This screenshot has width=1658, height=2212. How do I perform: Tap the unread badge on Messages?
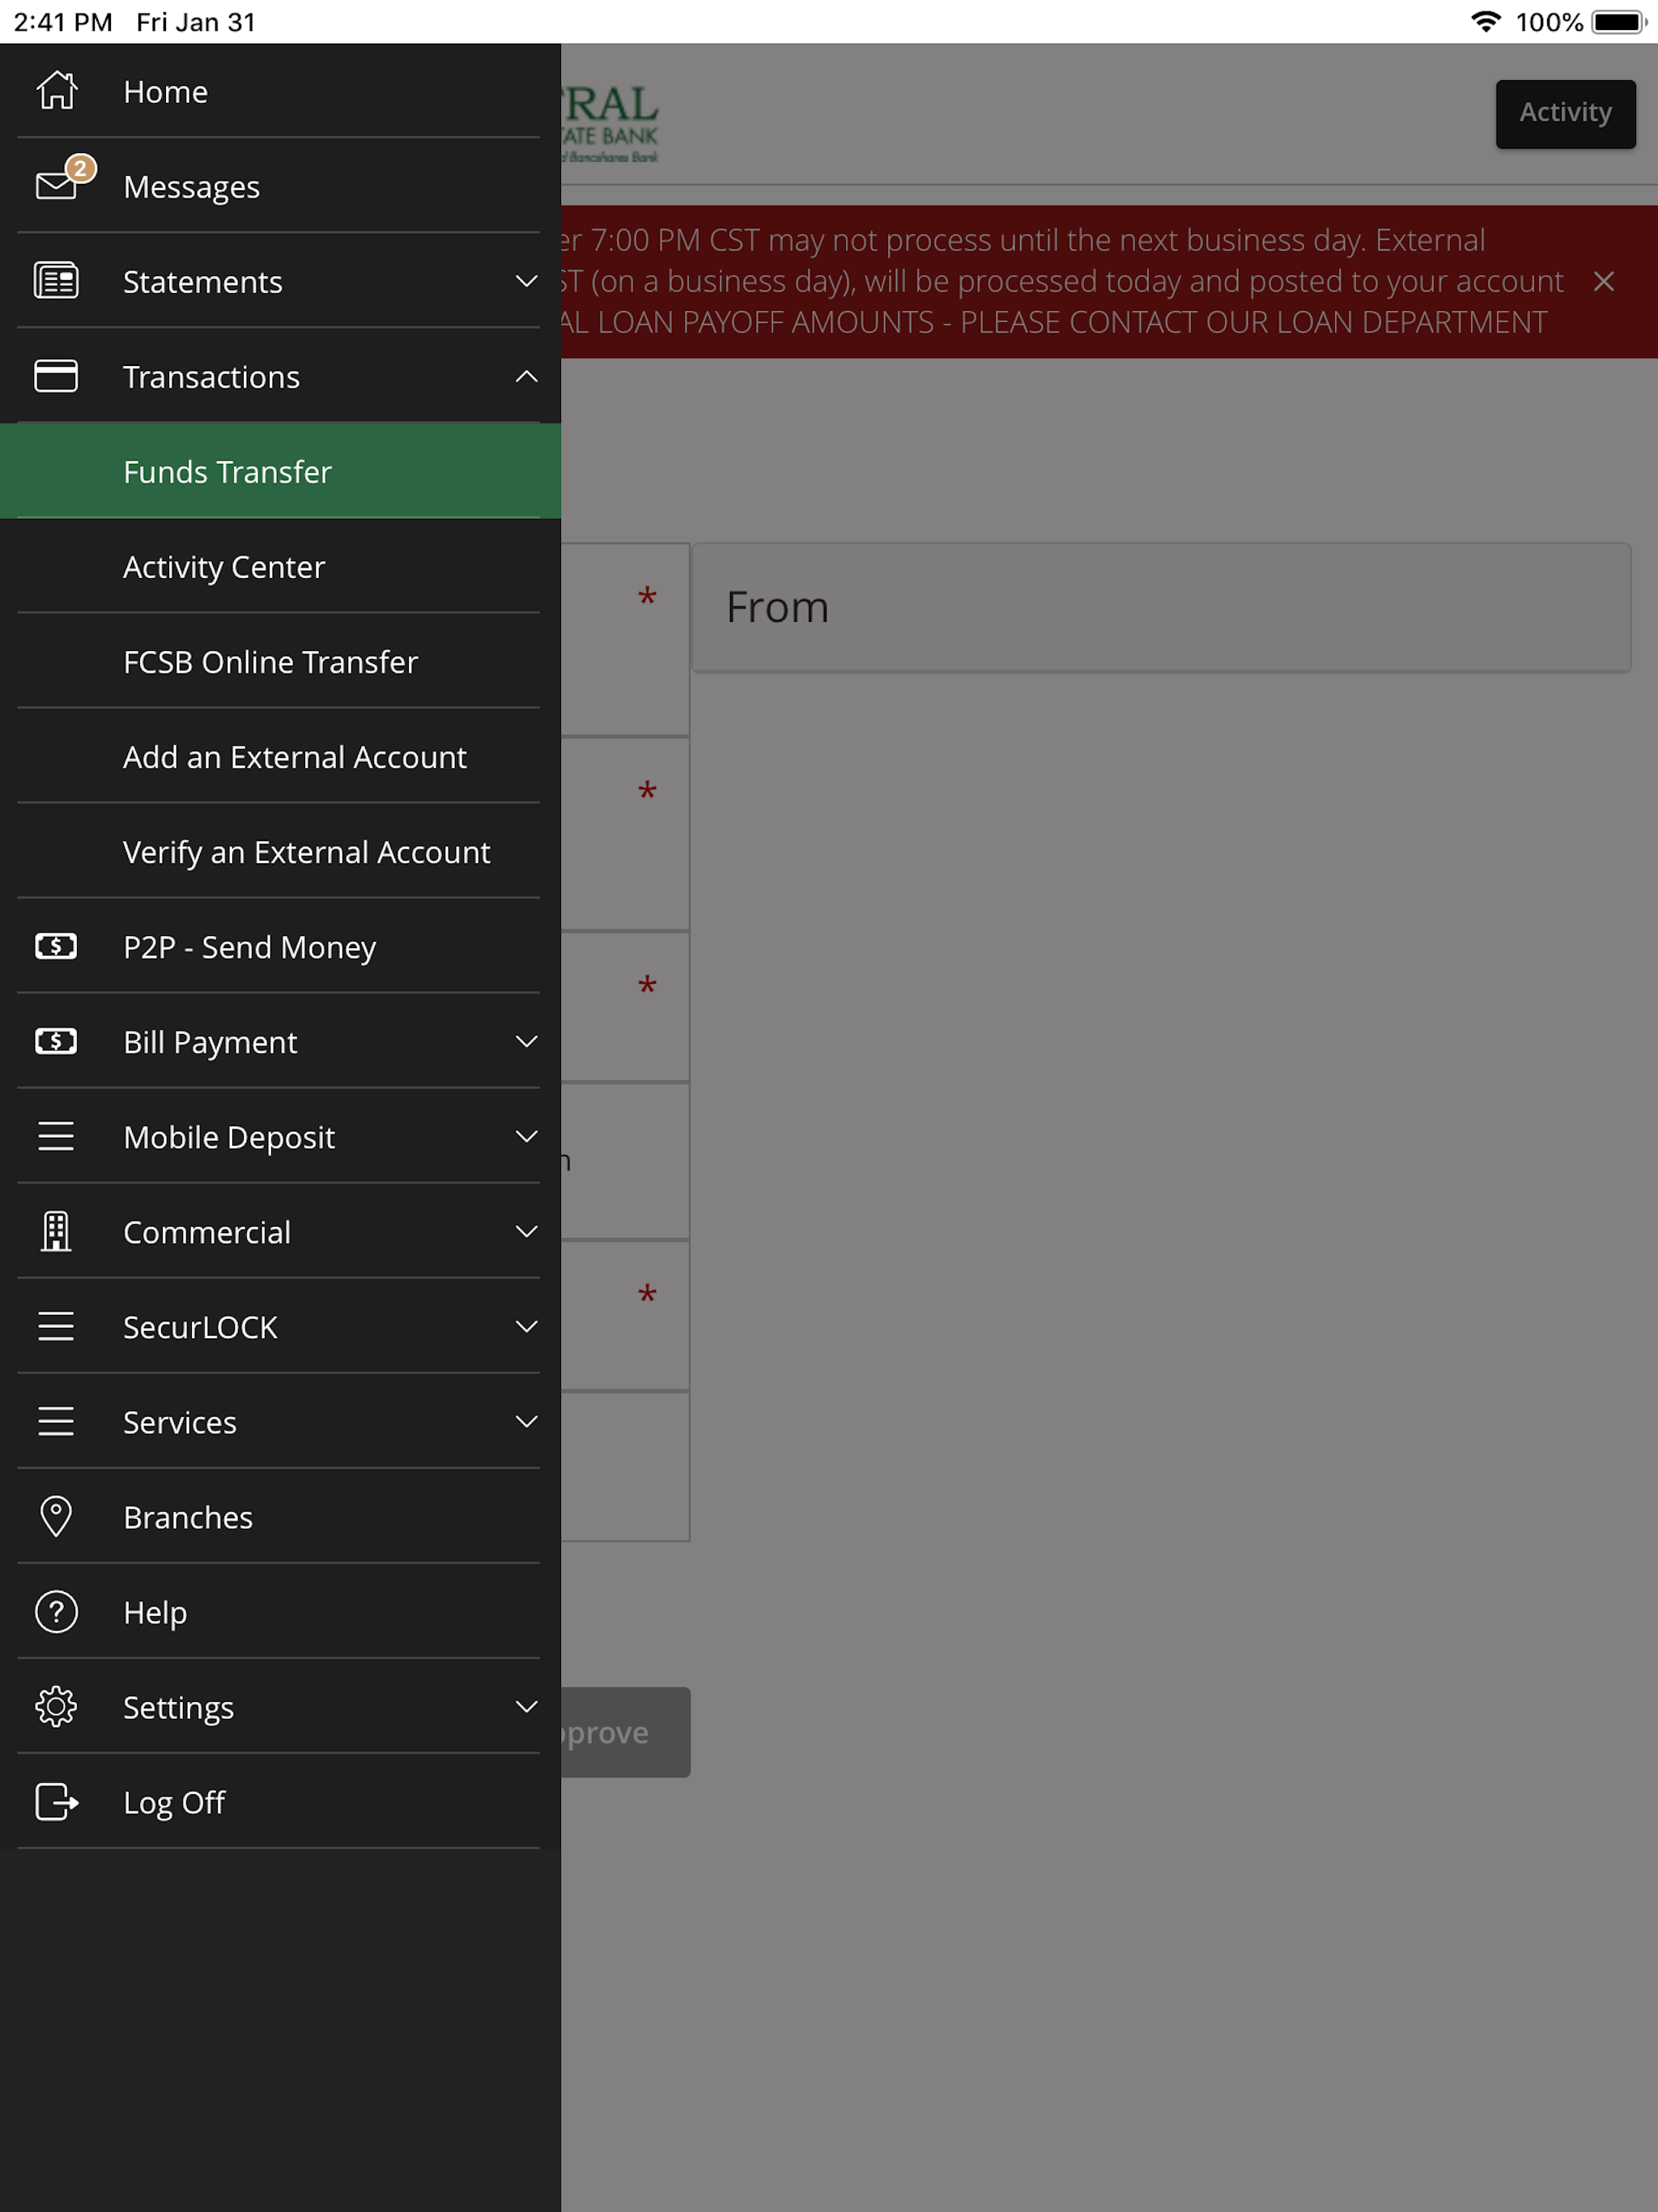pos(80,168)
